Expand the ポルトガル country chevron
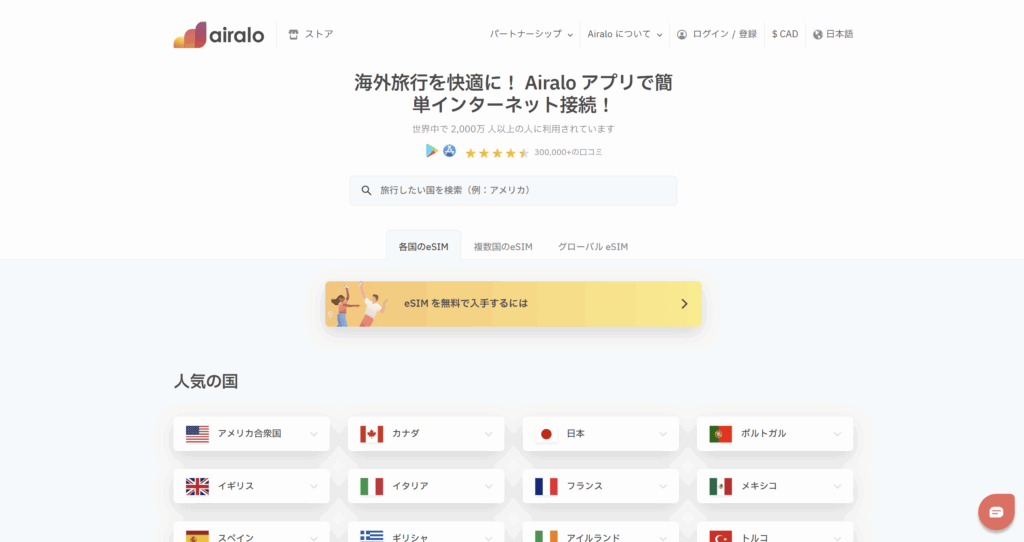 [x=837, y=434]
